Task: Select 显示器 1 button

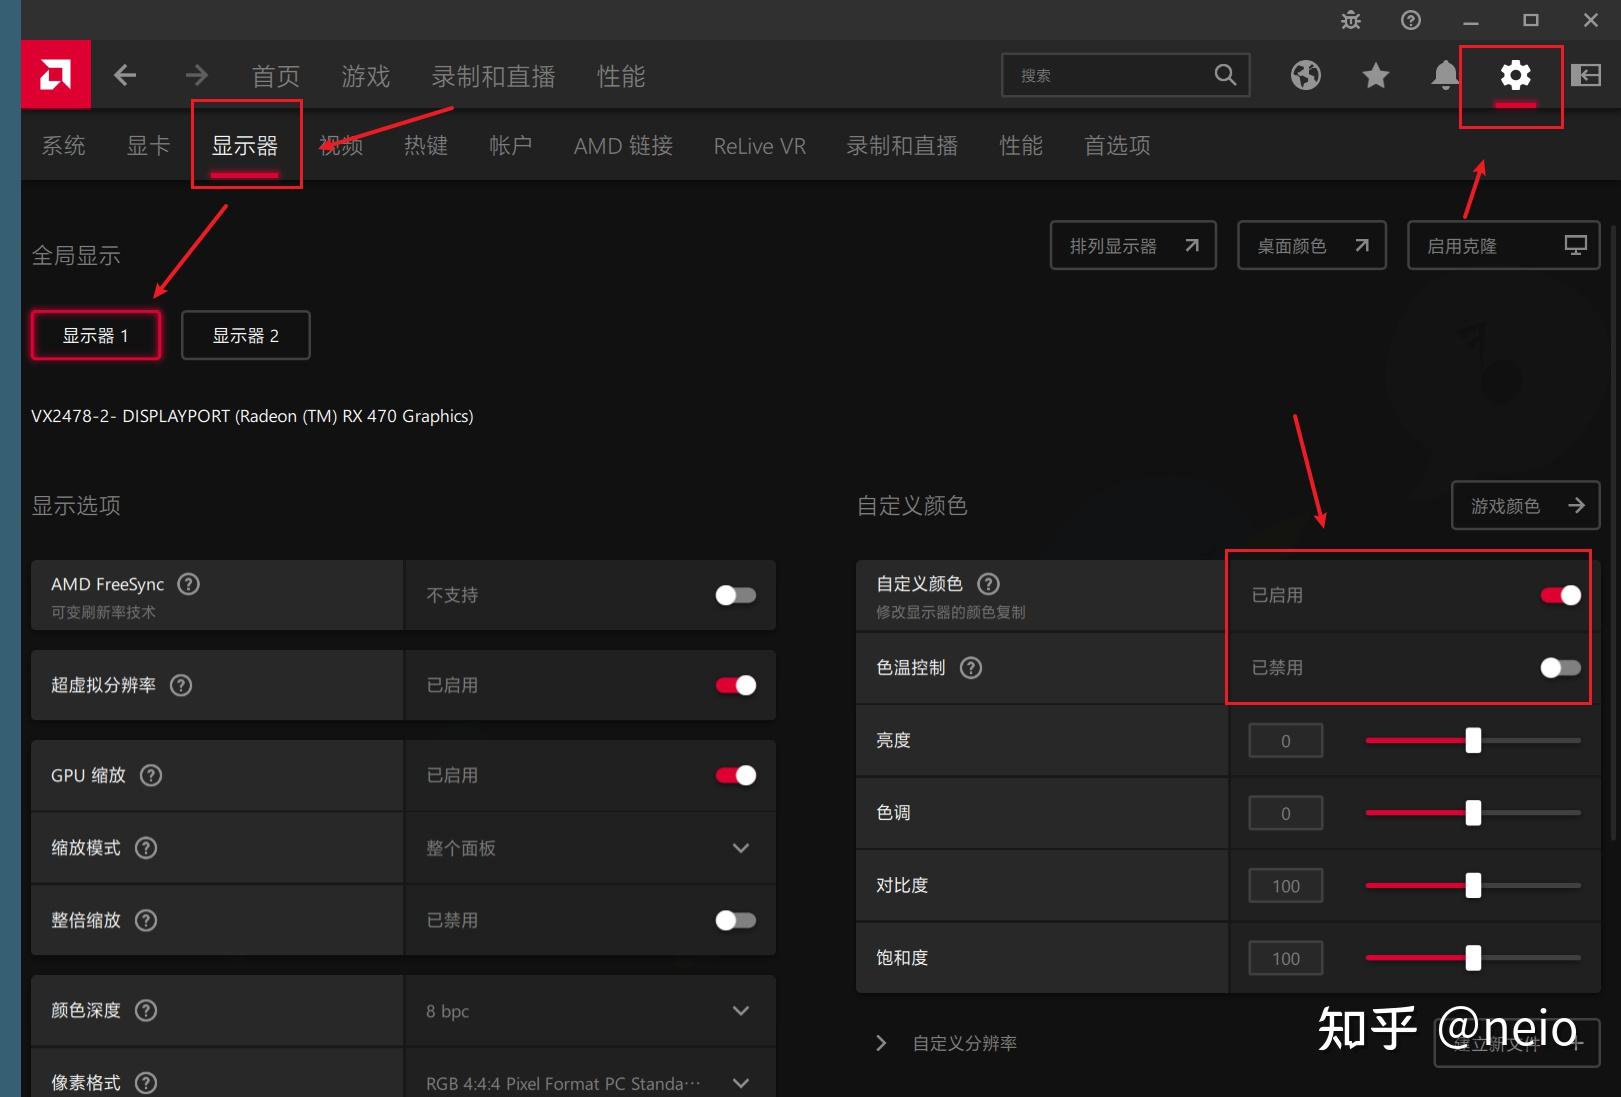Action: [x=96, y=335]
